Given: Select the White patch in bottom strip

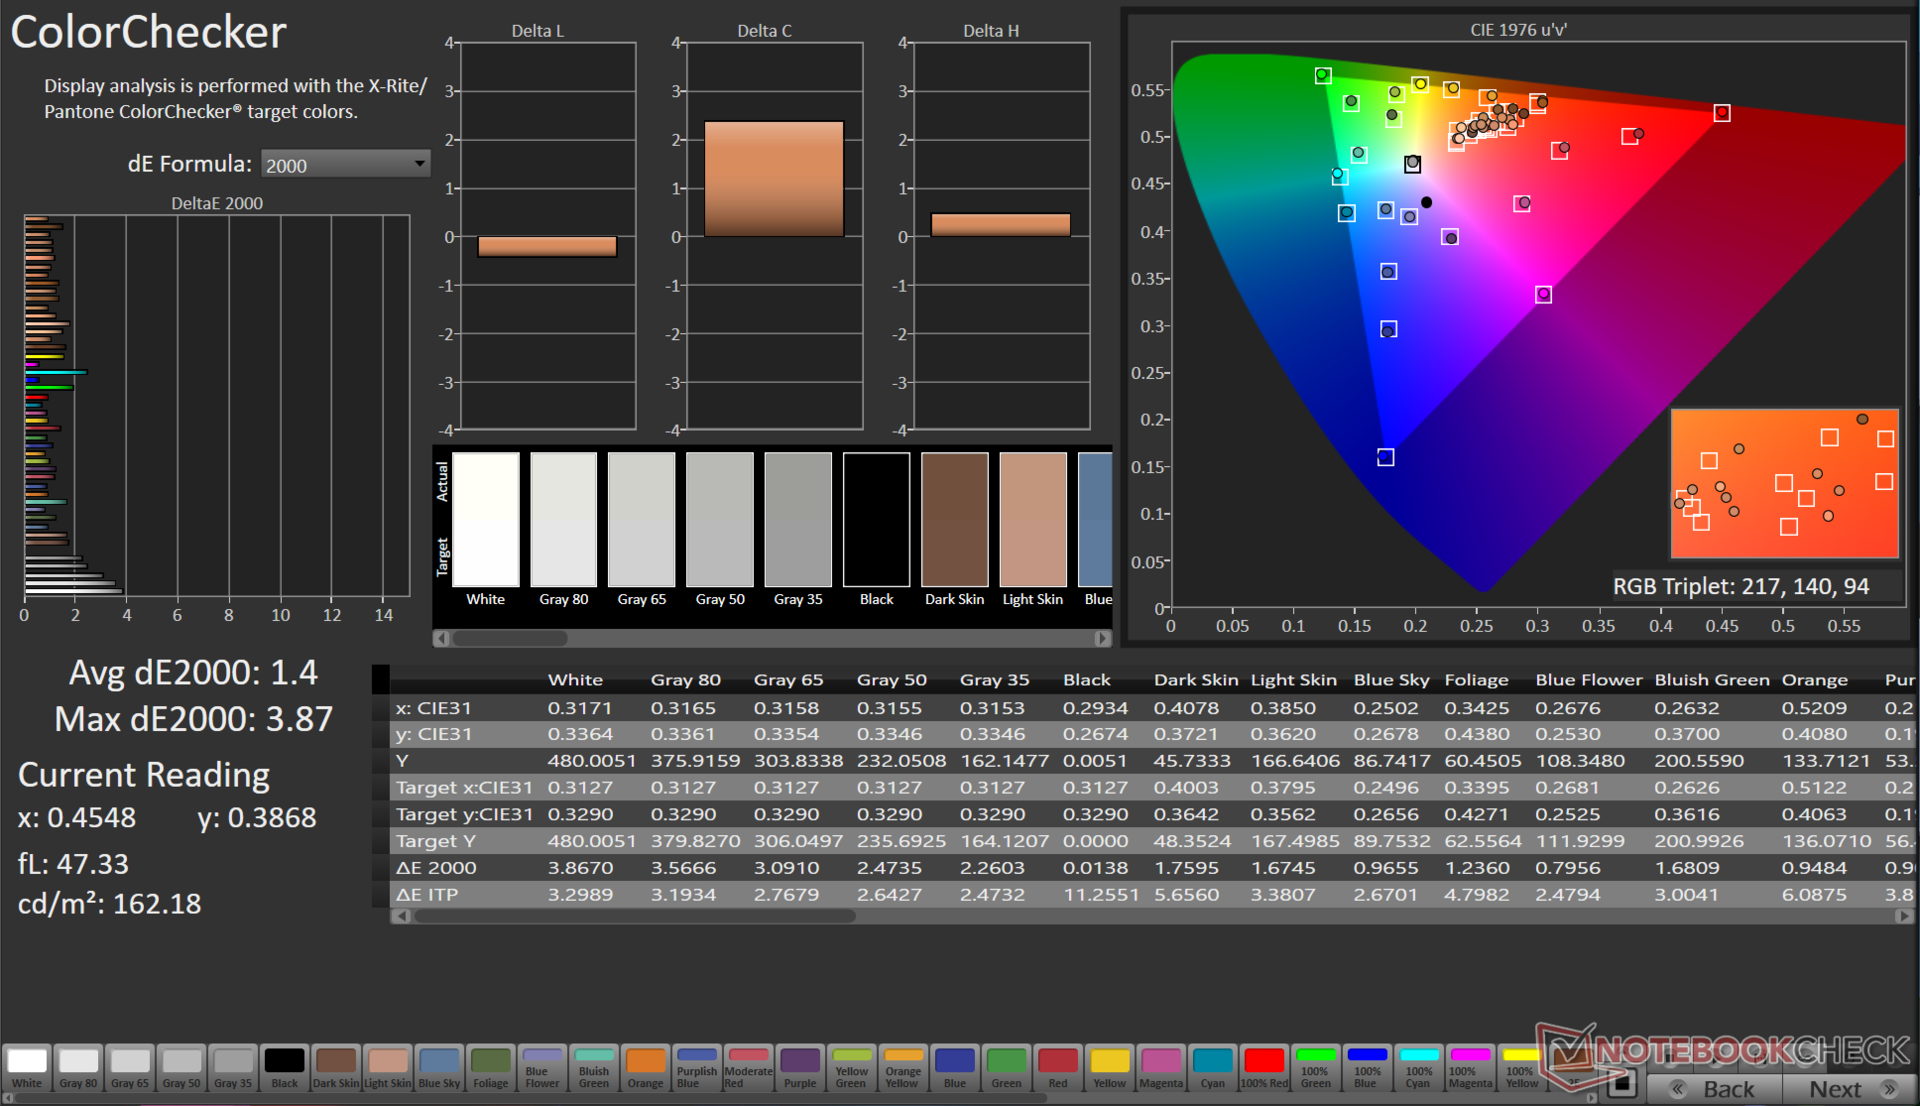Looking at the screenshot, I should click(27, 1068).
